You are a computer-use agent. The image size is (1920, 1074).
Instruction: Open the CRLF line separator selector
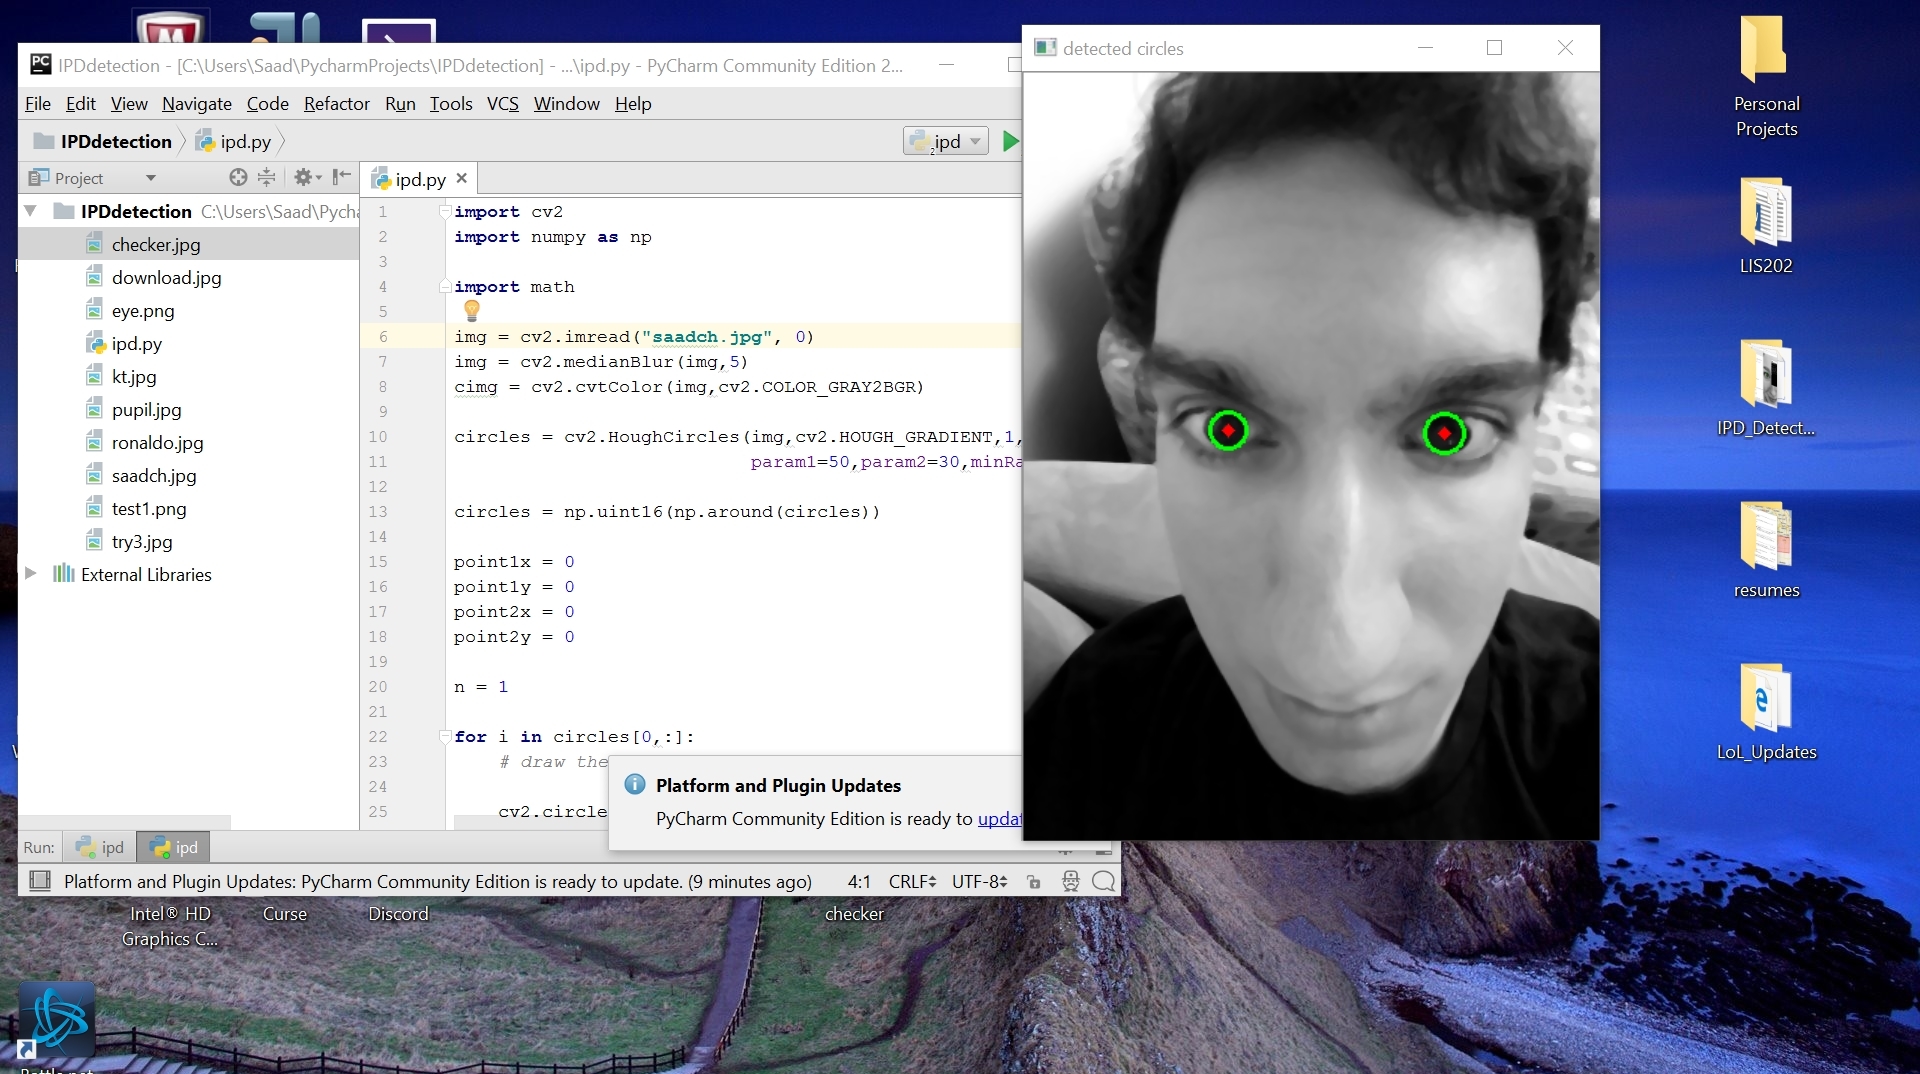coord(912,881)
